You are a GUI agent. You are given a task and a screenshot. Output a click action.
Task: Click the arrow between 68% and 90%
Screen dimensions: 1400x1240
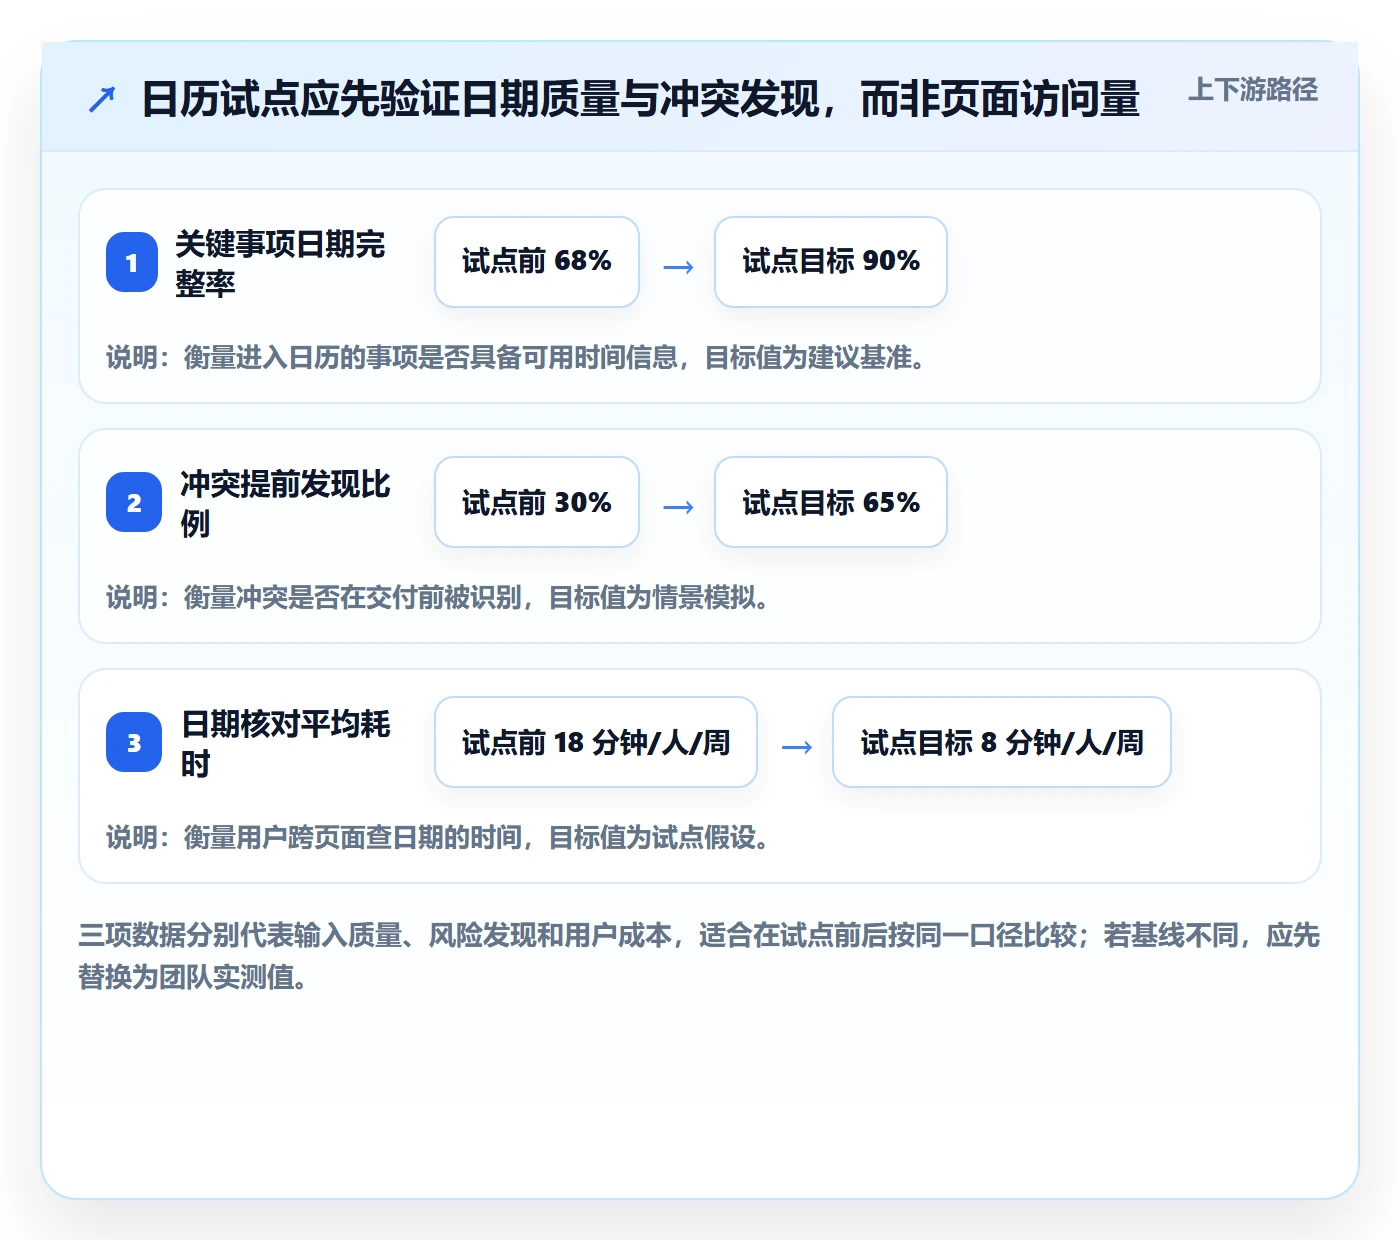(x=678, y=266)
